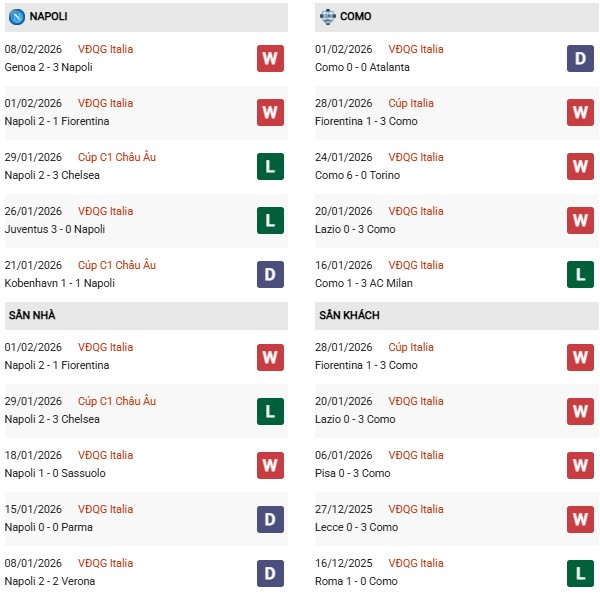
Task: Select Lazio 0 - 3 Como in Como's recent matches
Action: [x=357, y=229]
